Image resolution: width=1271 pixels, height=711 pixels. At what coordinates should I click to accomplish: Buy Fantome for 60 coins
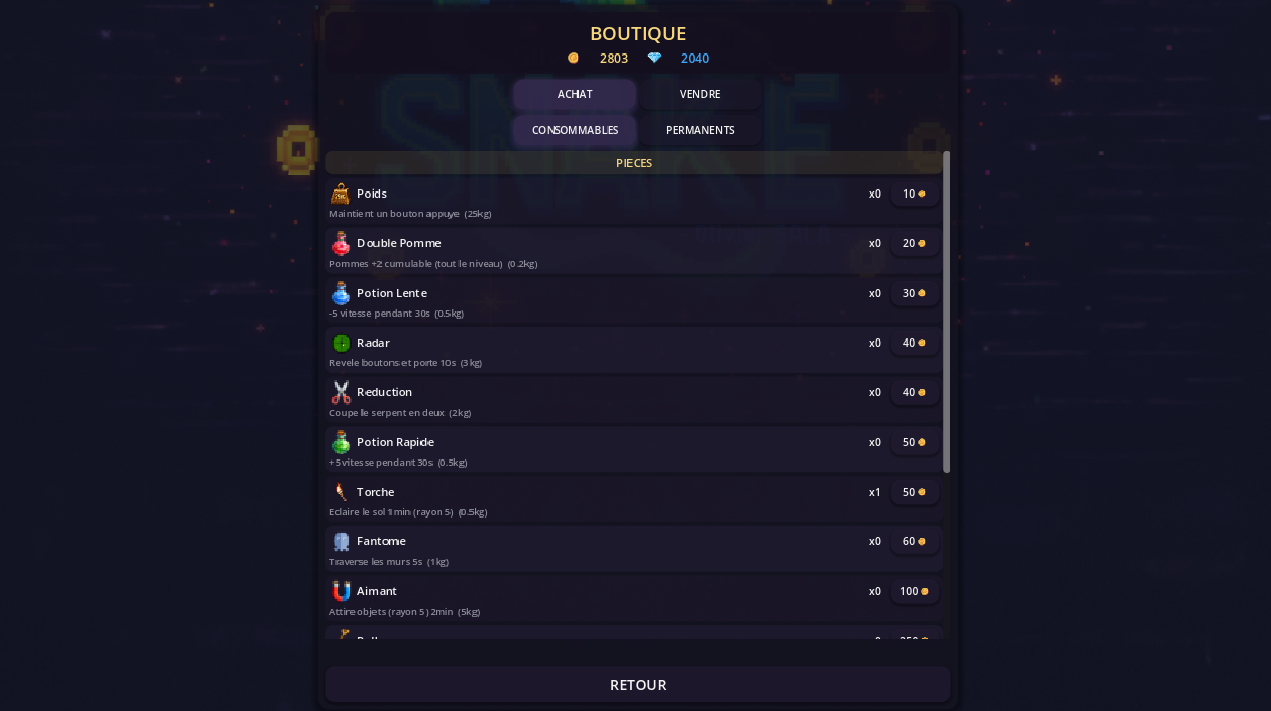[x=915, y=541]
